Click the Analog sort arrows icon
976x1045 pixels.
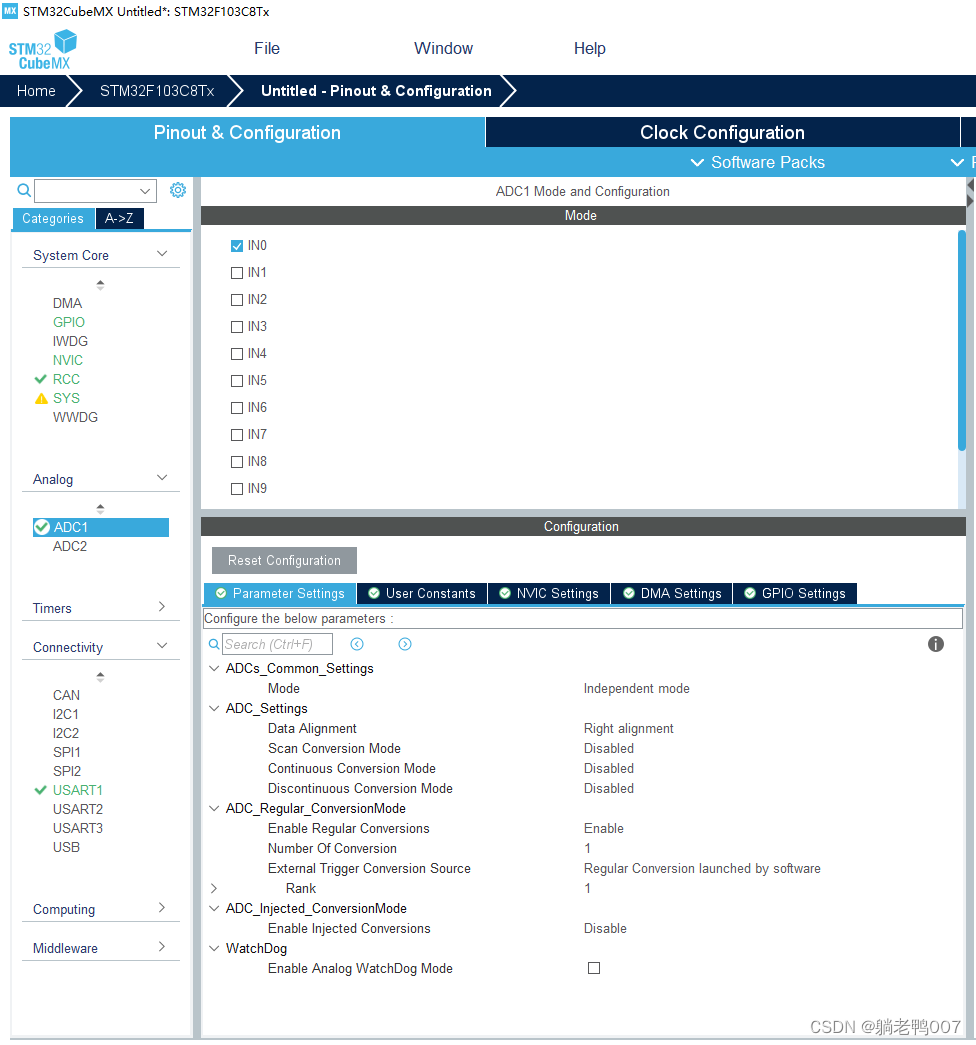[x=100, y=509]
